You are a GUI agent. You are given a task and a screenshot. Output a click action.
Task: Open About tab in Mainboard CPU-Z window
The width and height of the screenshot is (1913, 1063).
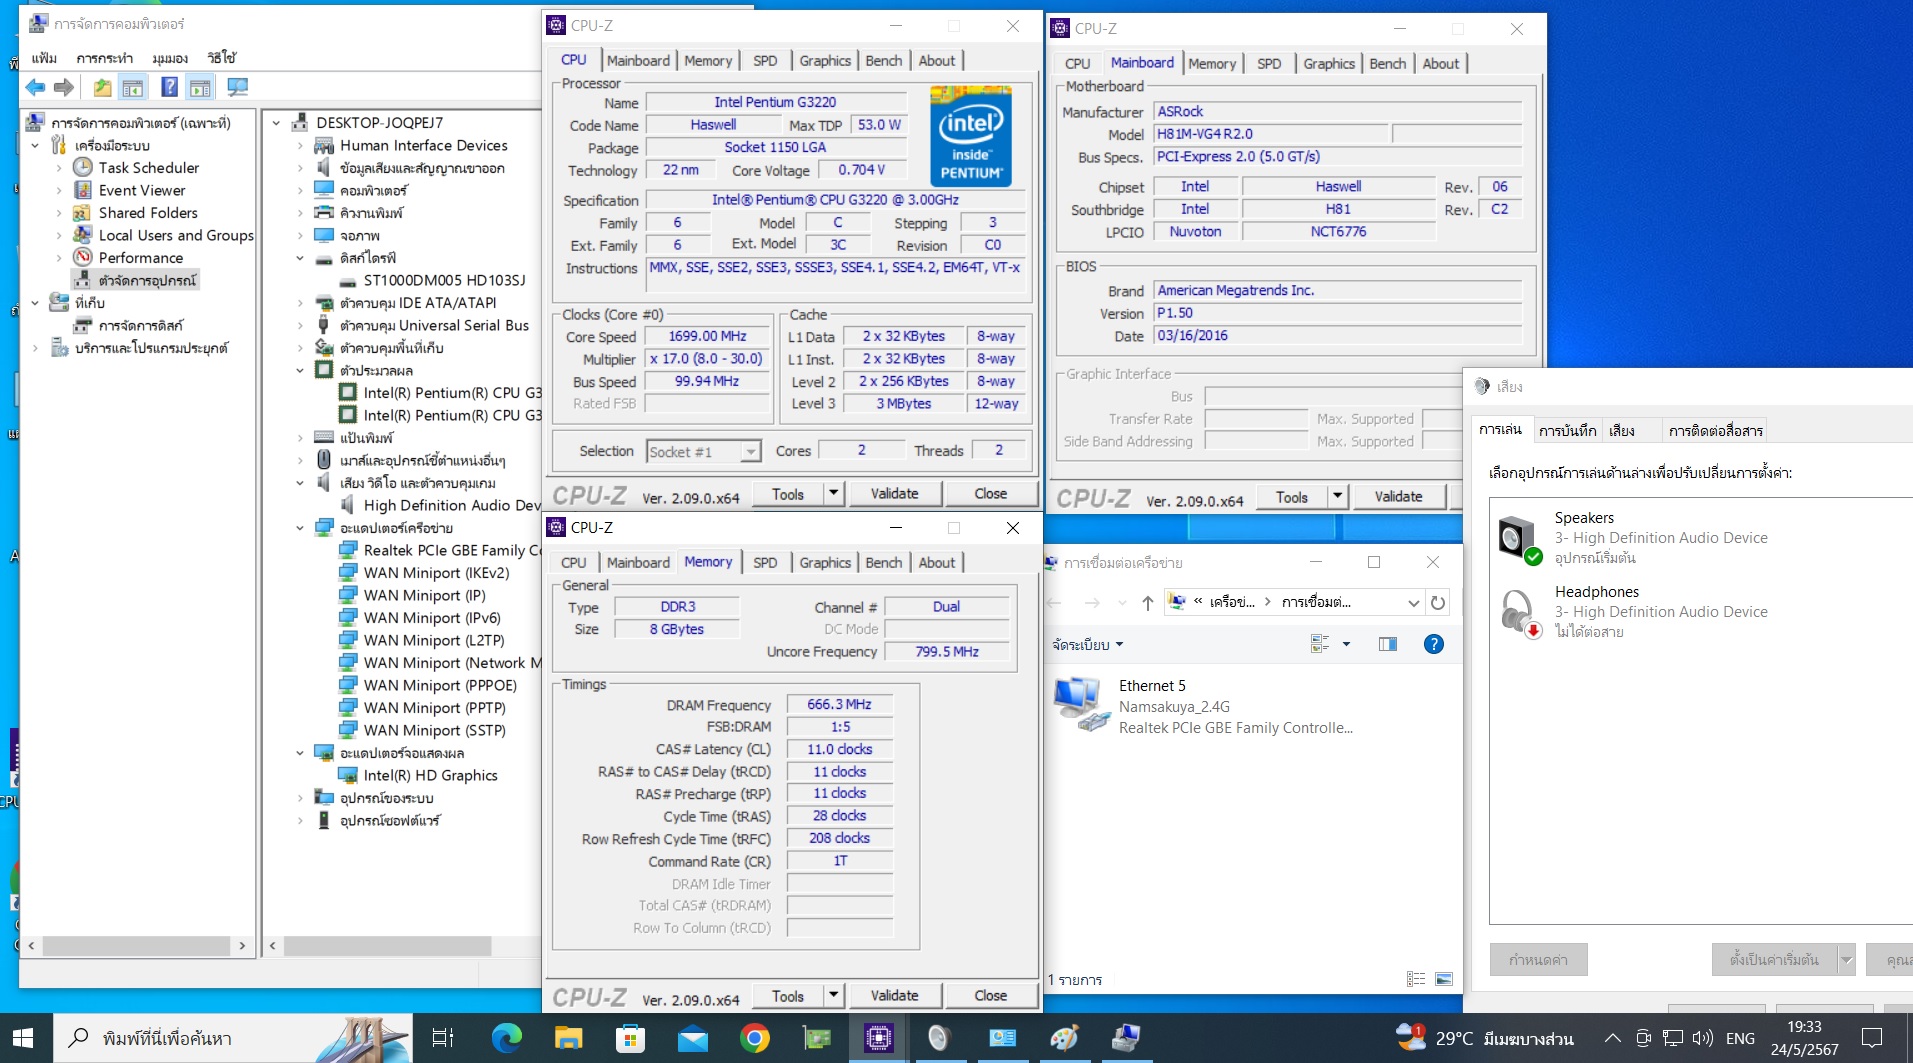click(1440, 64)
